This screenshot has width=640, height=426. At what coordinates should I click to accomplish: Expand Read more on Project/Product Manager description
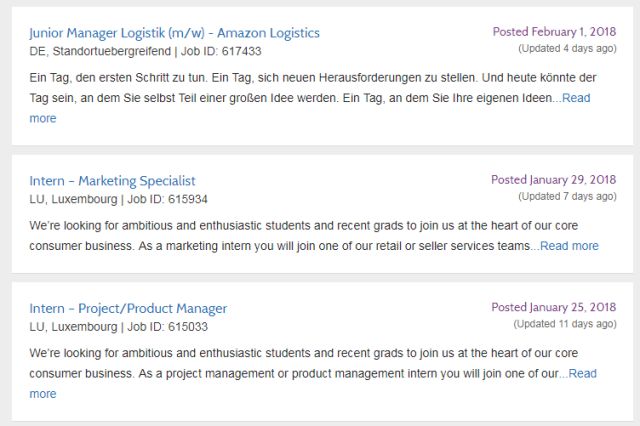pyautogui.click(x=581, y=374)
